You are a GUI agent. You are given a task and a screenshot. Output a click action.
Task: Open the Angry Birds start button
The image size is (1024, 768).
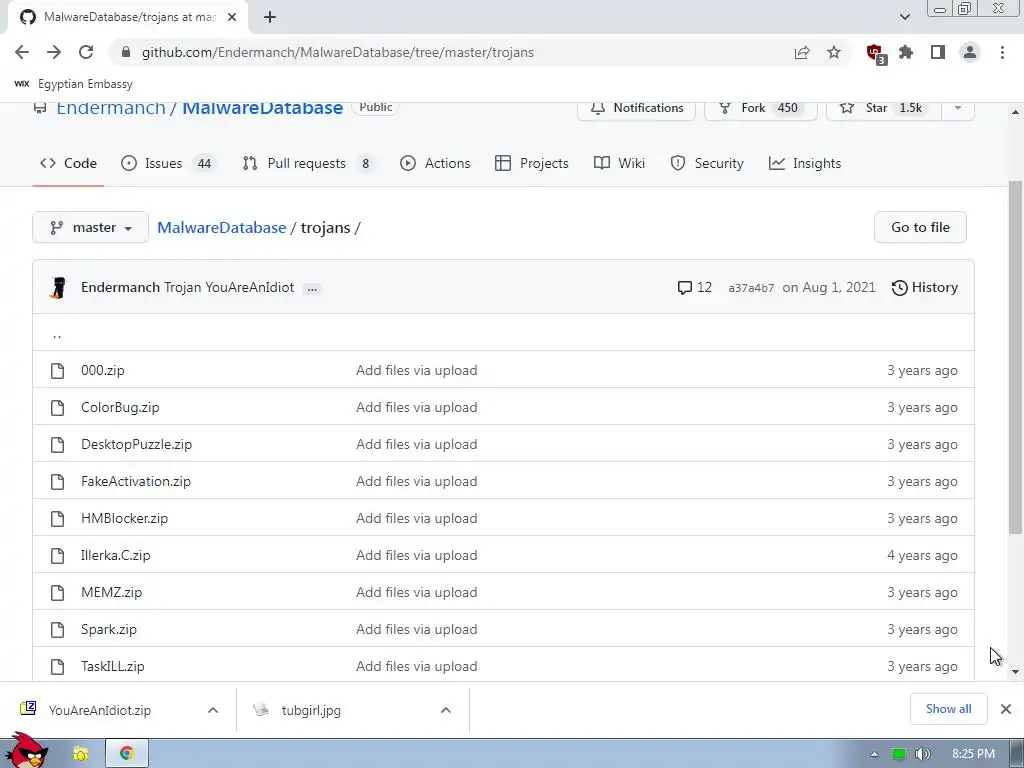[26, 750]
